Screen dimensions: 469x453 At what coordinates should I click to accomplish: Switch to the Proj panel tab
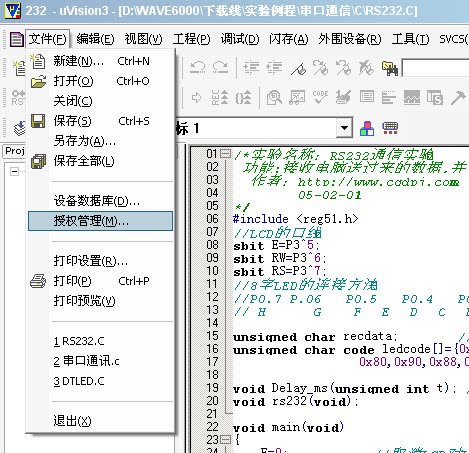coord(15,151)
